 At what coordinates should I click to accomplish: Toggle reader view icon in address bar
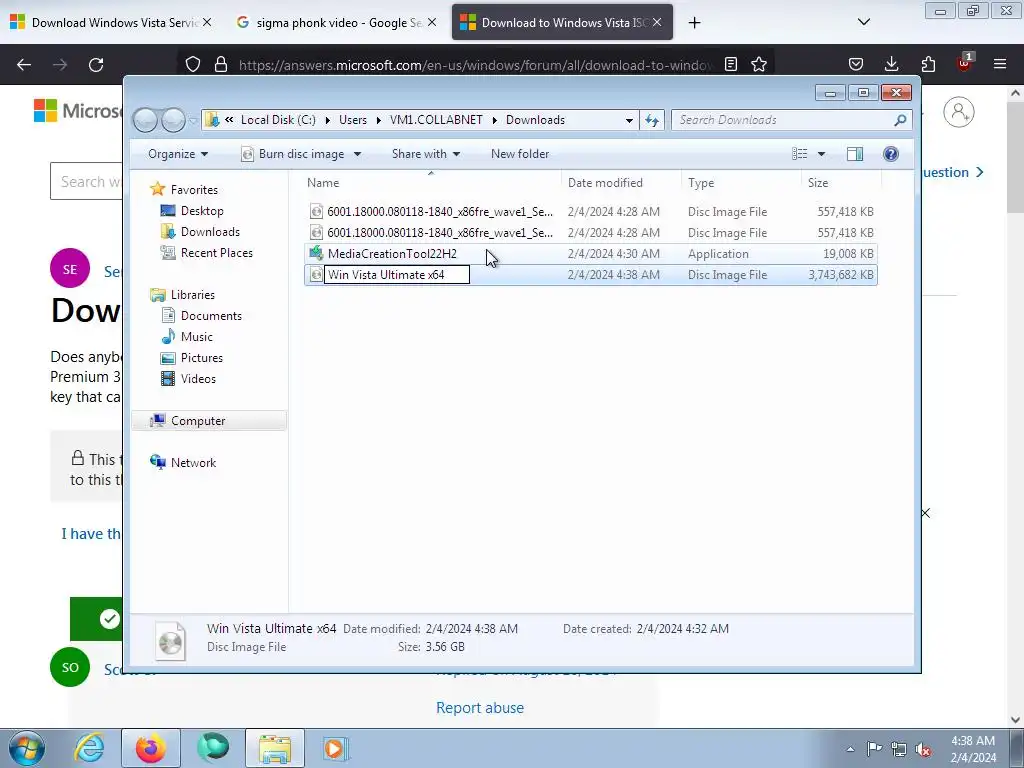731,64
